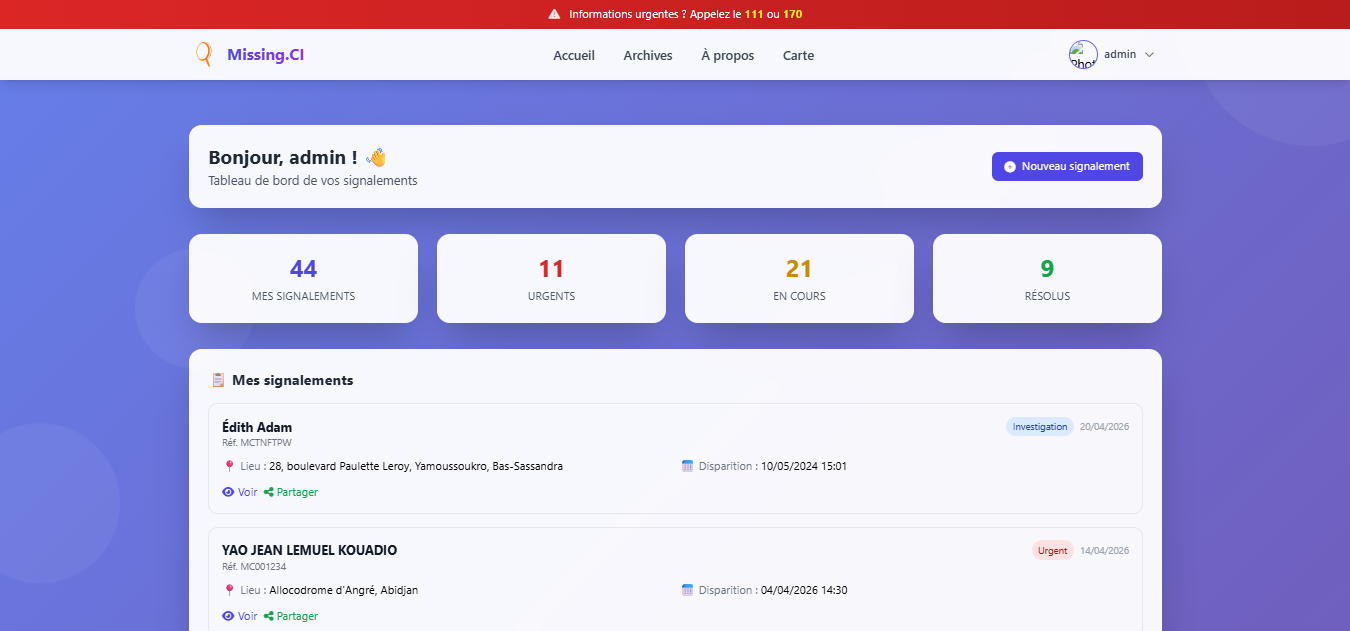Click the calendar icon beside 10/05/2024 disparition

(687, 466)
